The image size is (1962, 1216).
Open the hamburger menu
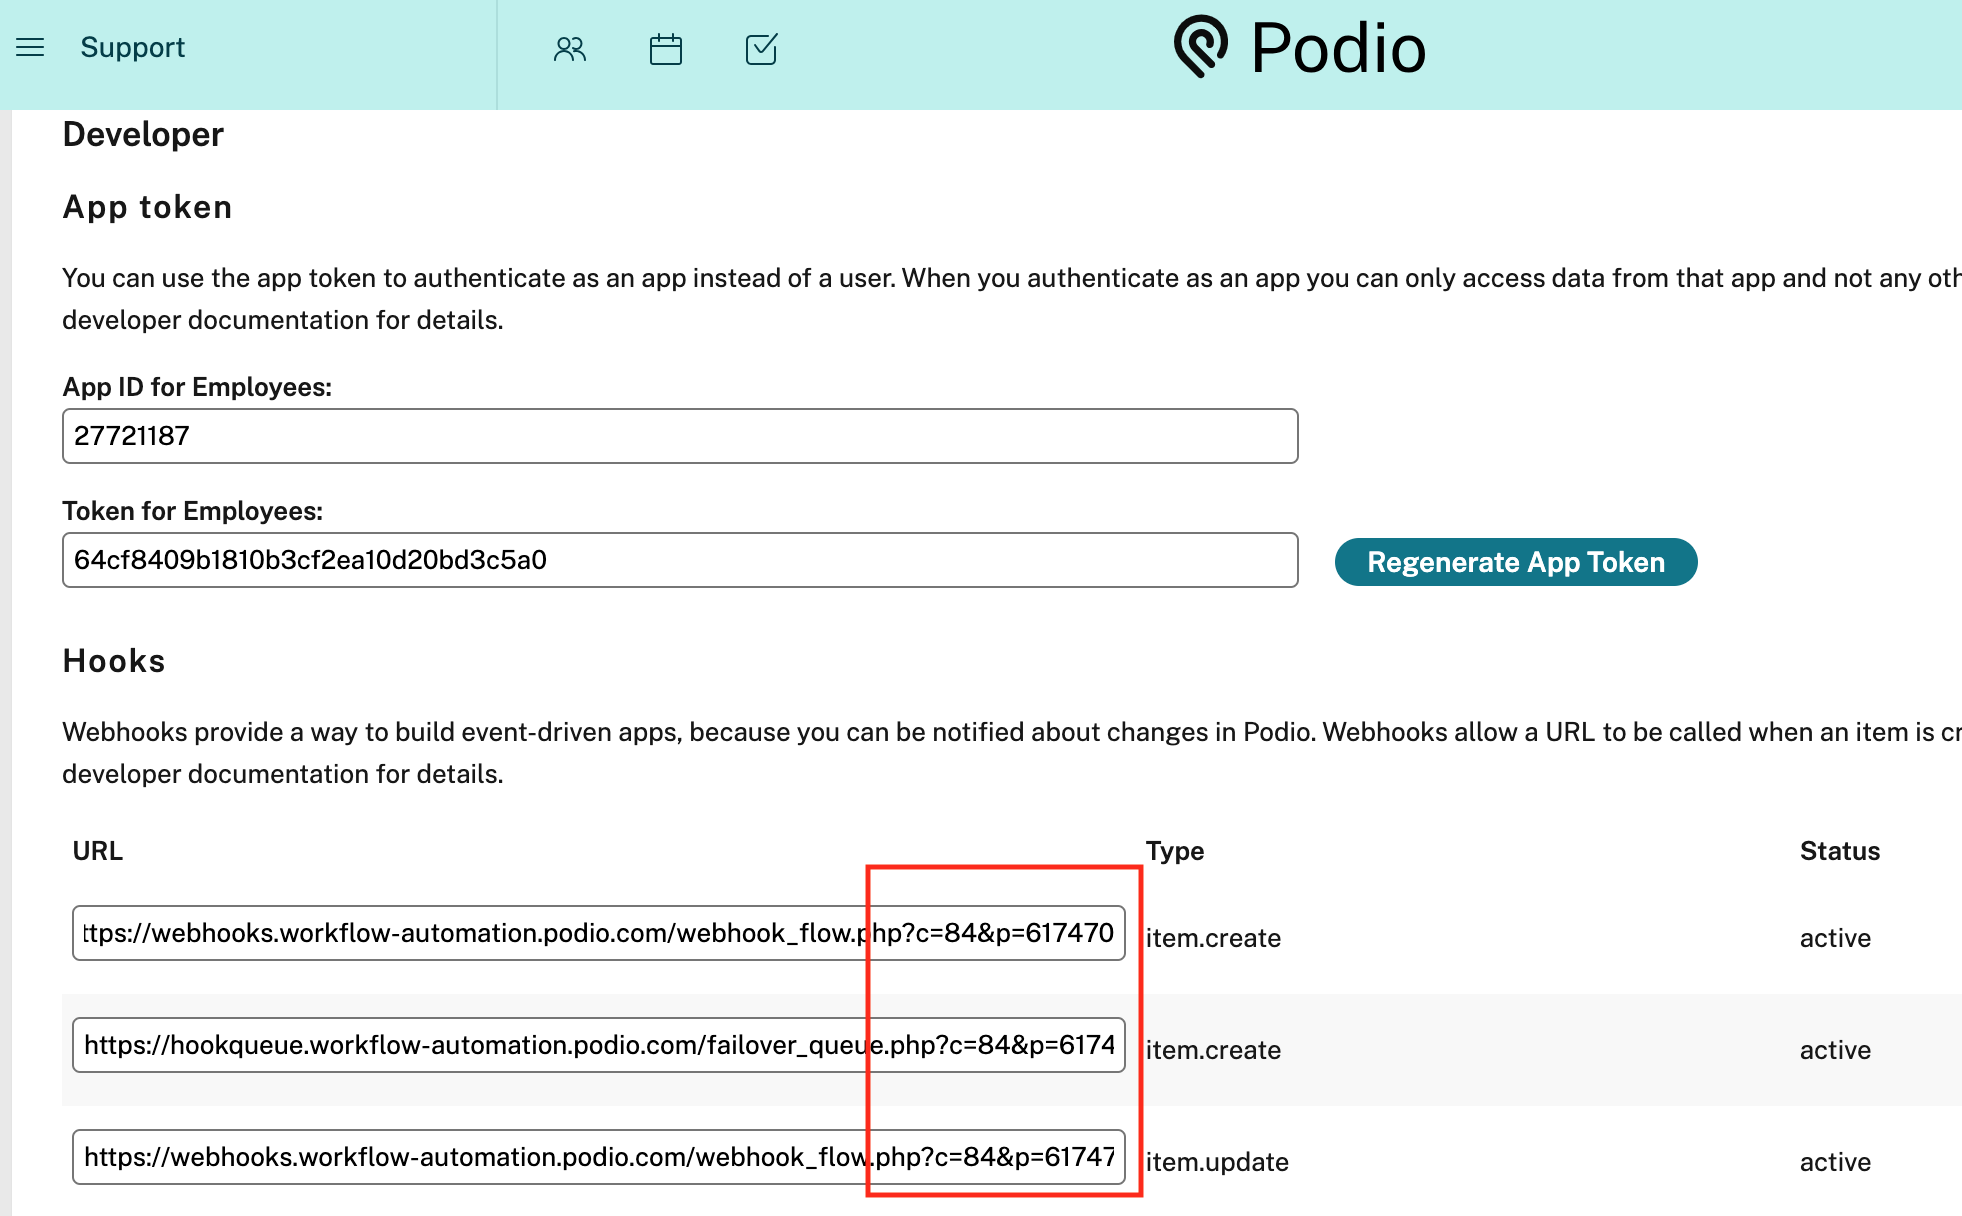tap(30, 47)
